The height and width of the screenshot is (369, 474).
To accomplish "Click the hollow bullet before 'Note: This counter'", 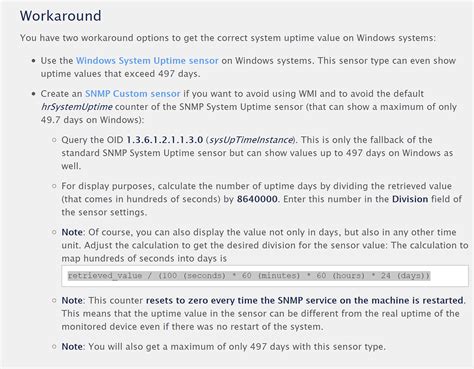I will [54, 301].
